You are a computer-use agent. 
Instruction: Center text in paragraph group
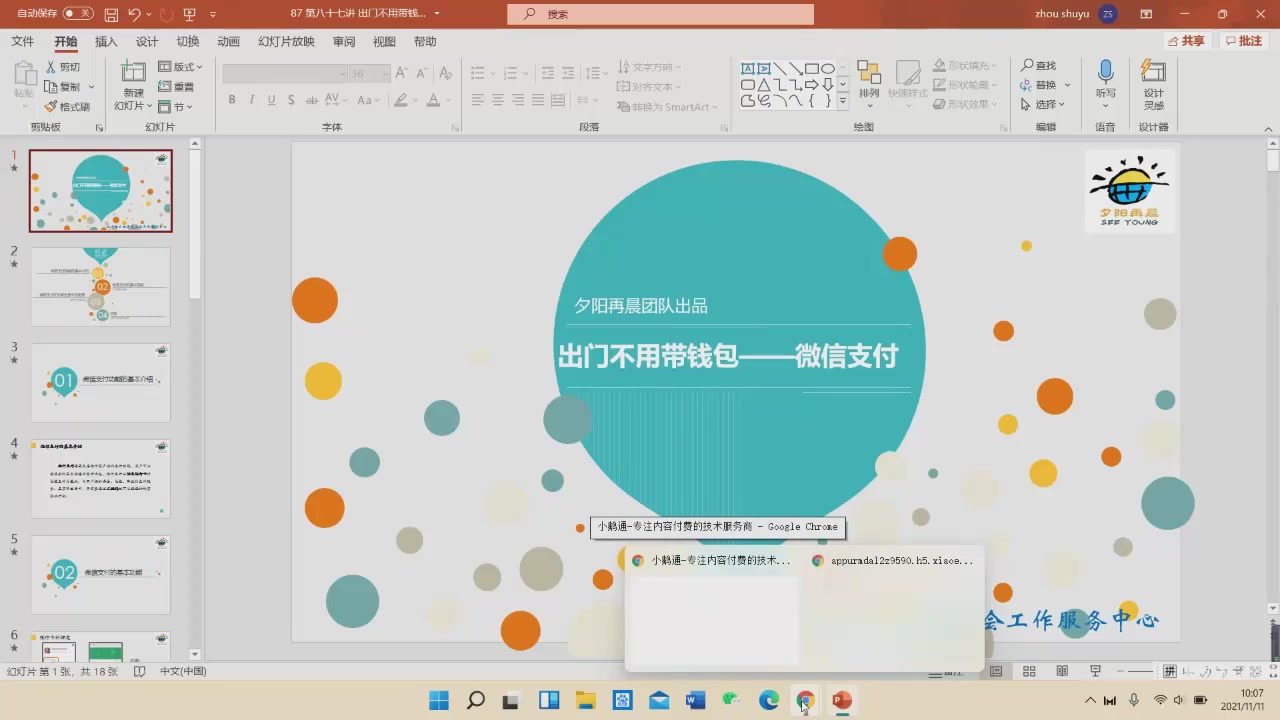497,100
